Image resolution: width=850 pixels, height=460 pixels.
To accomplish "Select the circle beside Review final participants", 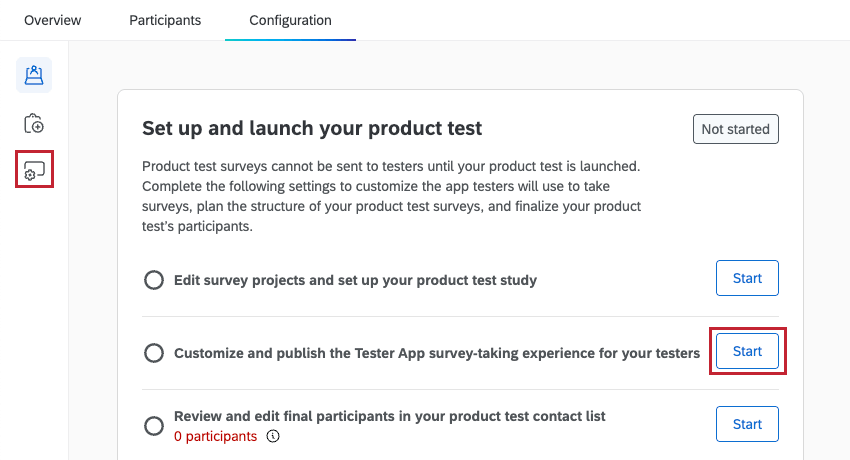I will pyautogui.click(x=154, y=426).
